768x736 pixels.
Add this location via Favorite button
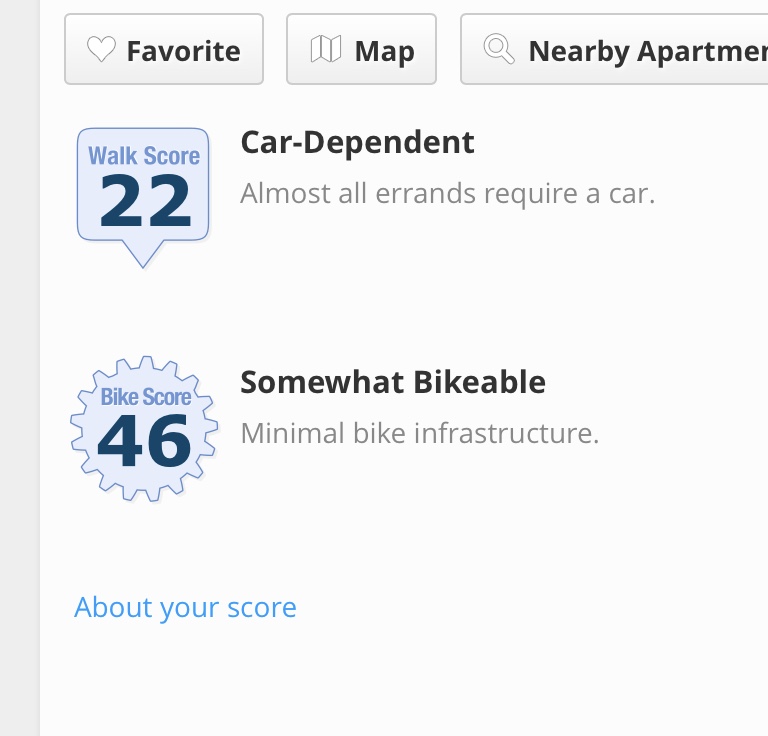click(x=164, y=49)
